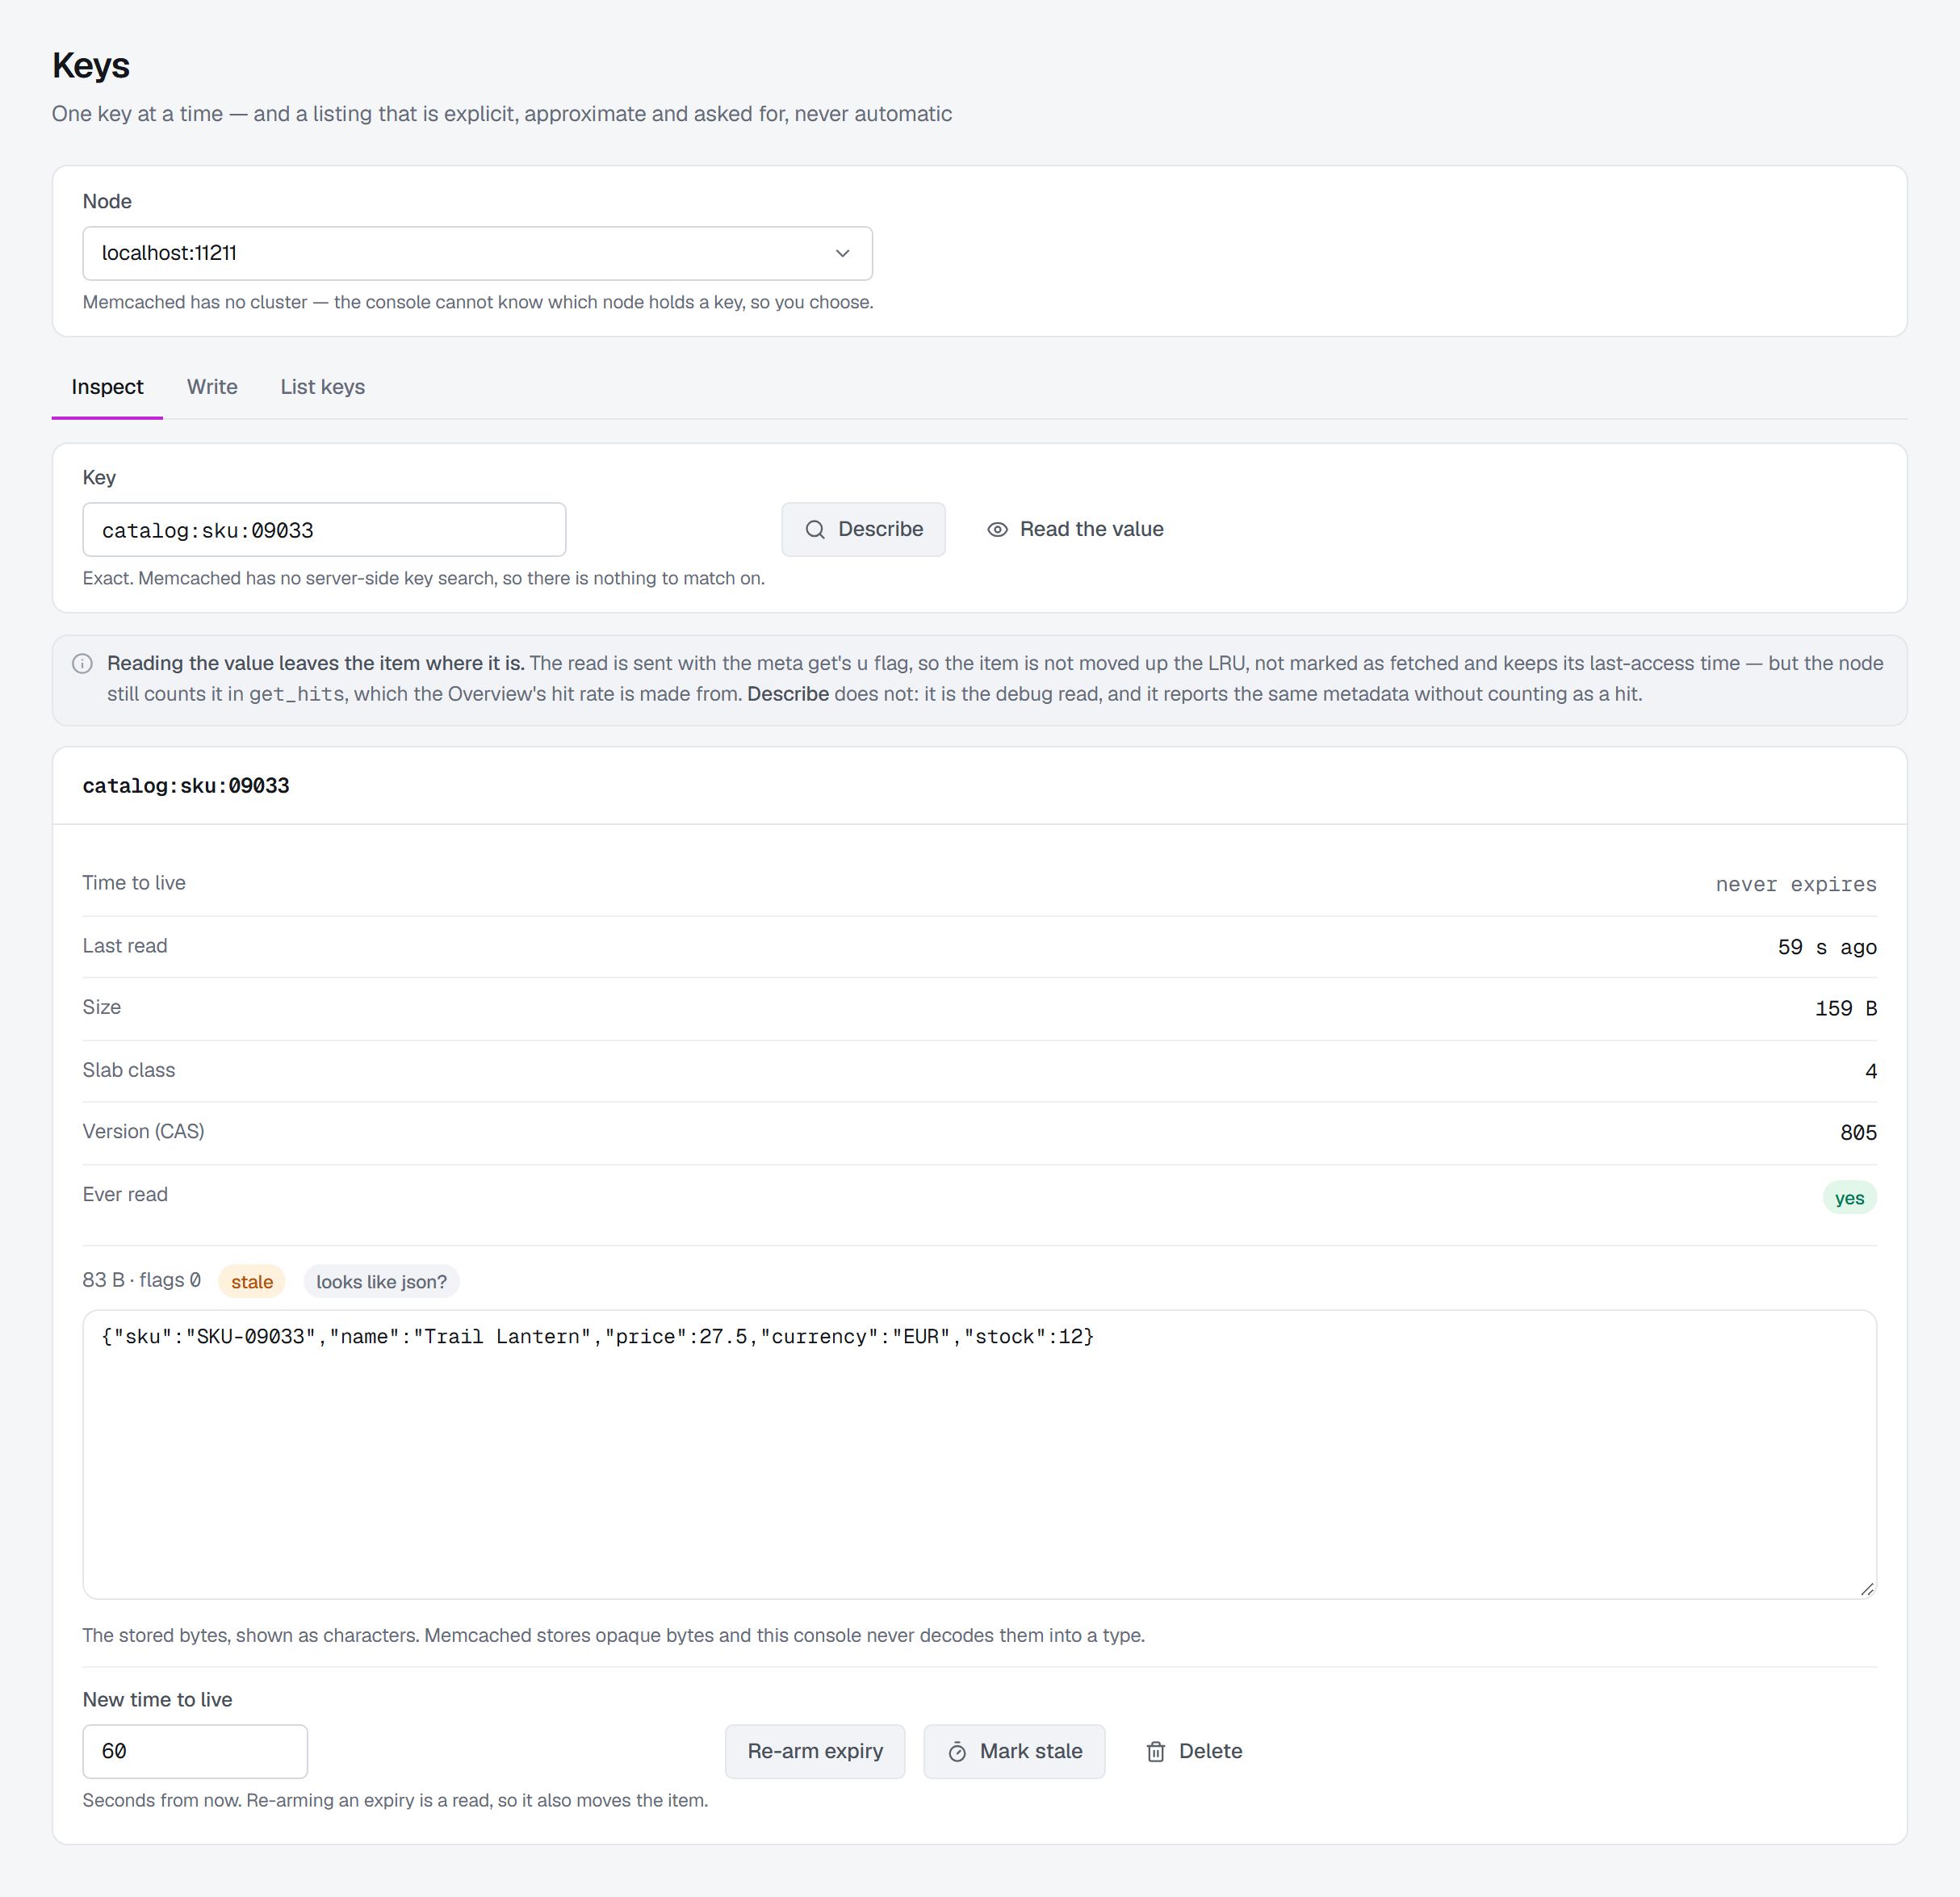Focus the New time to live field
The width and height of the screenshot is (1960, 1897).
pos(195,1751)
